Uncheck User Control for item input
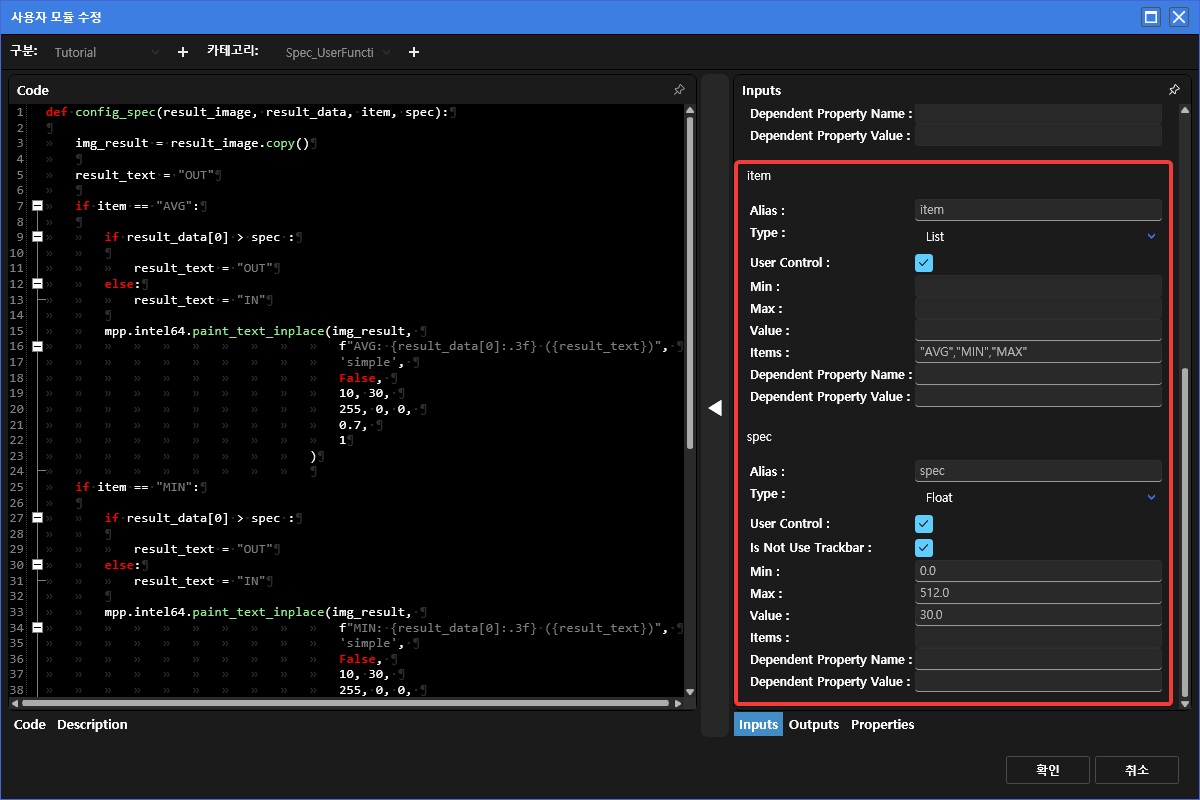The height and width of the screenshot is (800, 1200). point(924,263)
